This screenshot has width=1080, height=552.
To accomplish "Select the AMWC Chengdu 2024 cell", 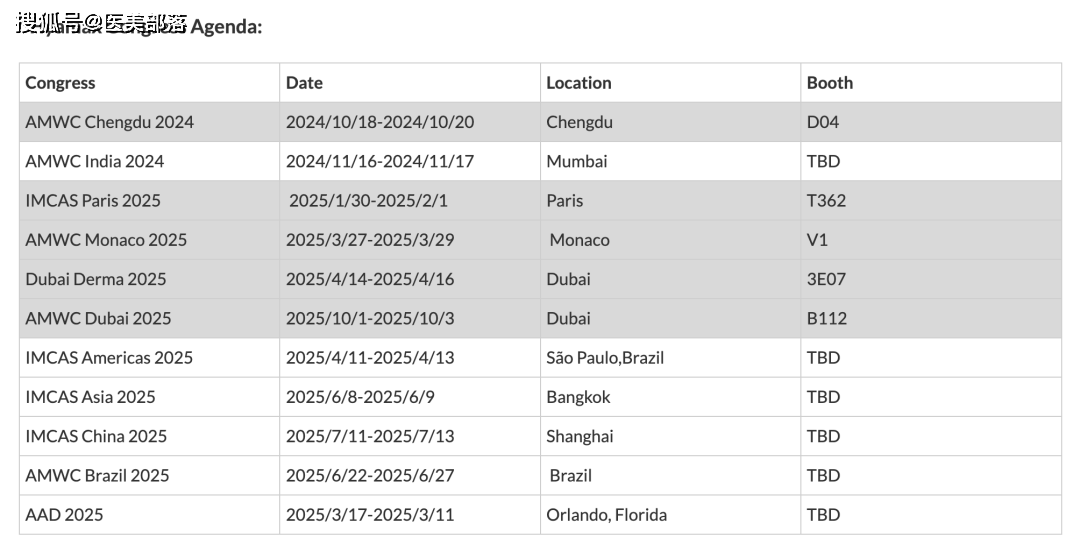I will pyautogui.click(x=149, y=122).
